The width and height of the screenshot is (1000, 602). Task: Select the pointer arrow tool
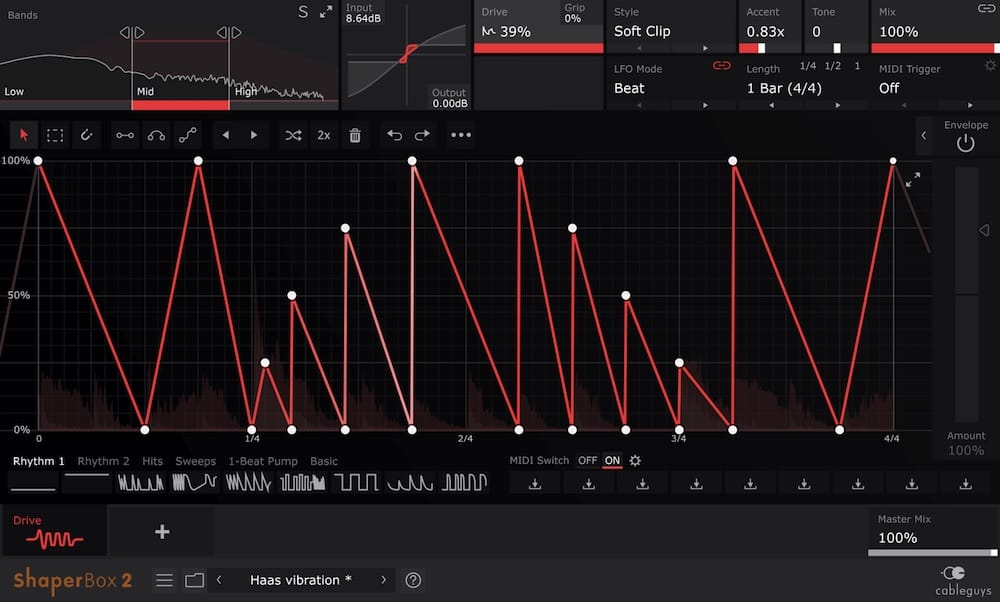tap(24, 135)
